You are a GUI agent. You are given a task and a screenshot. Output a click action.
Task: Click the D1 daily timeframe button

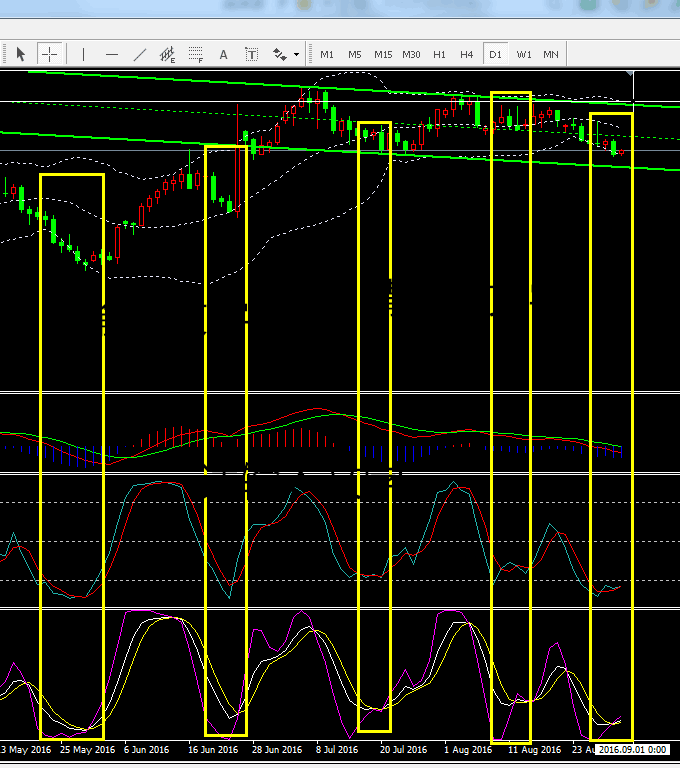point(495,54)
